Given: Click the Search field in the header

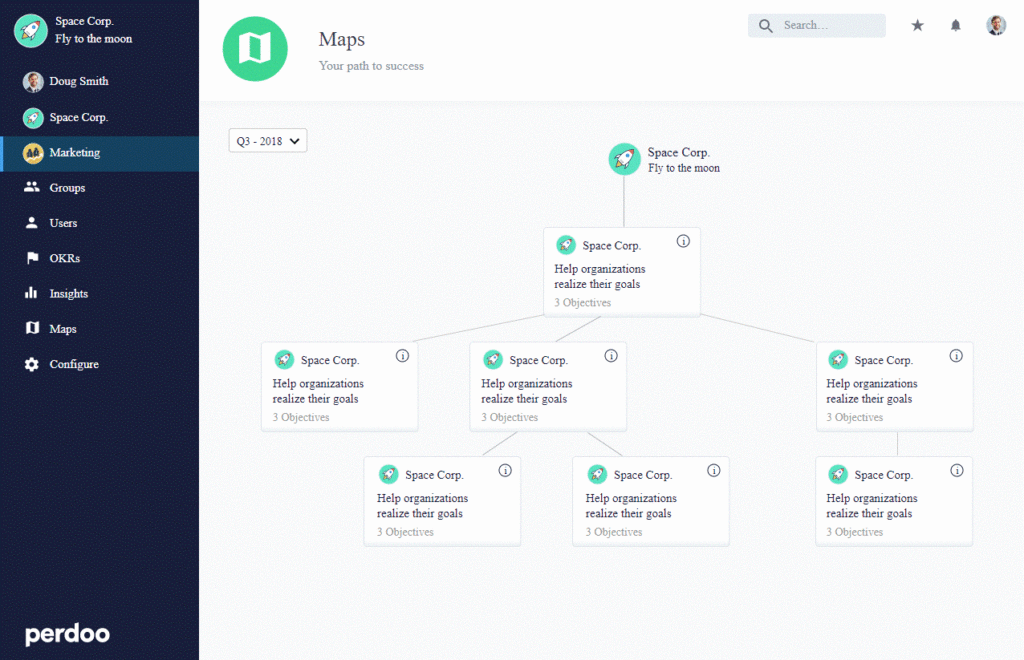Looking at the screenshot, I should [x=817, y=25].
